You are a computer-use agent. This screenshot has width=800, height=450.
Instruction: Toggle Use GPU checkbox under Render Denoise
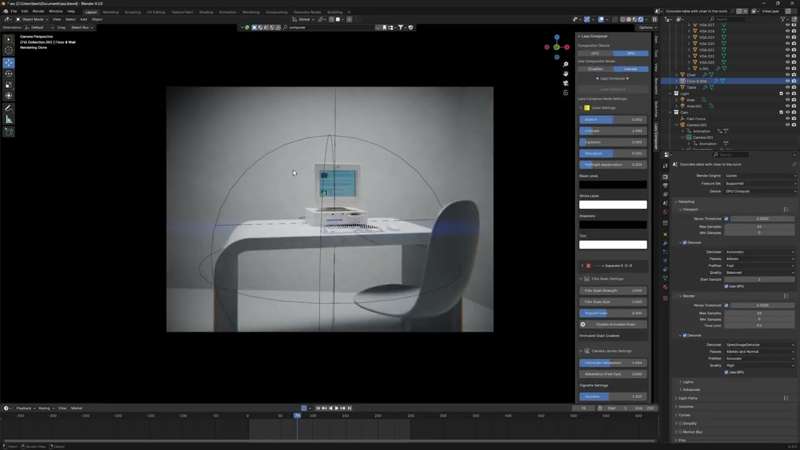coord(726,372)
